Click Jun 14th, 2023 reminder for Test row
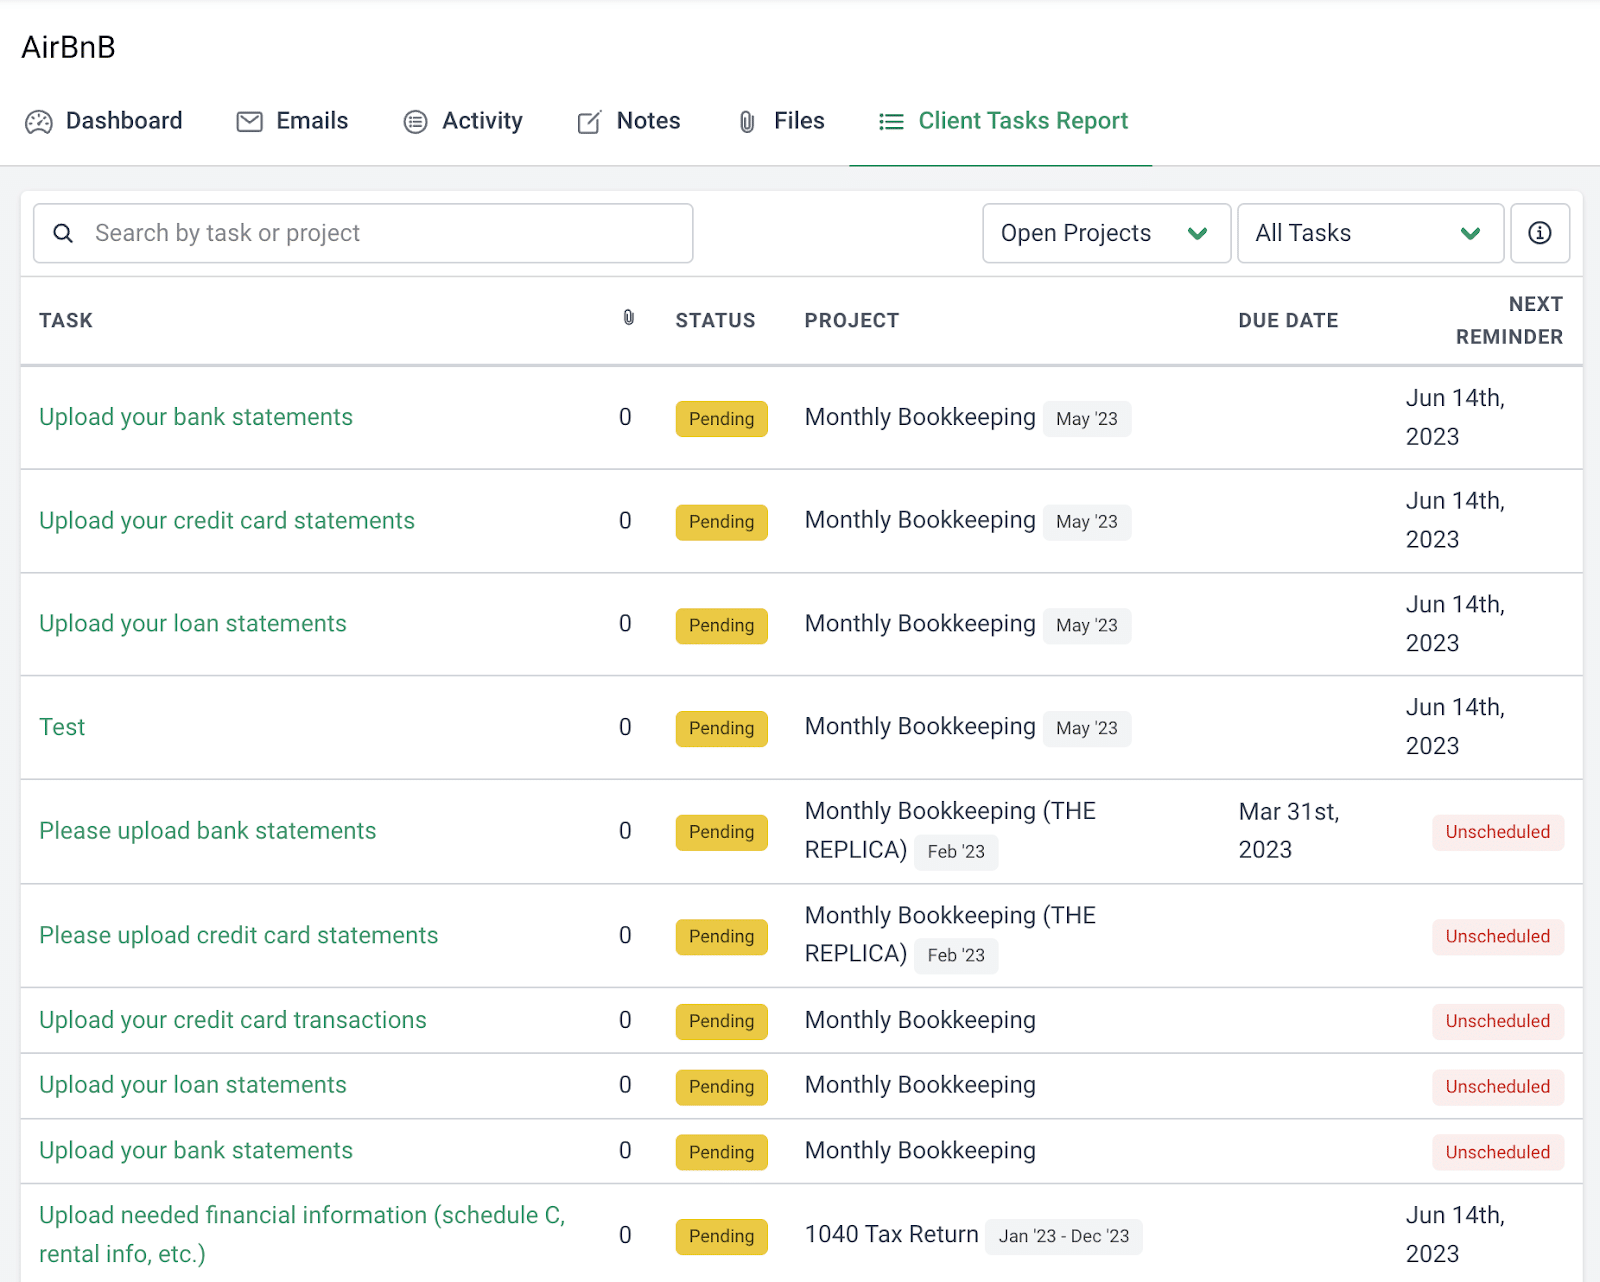This screenshot has height=1282, width=1600. click(1455, 727)
